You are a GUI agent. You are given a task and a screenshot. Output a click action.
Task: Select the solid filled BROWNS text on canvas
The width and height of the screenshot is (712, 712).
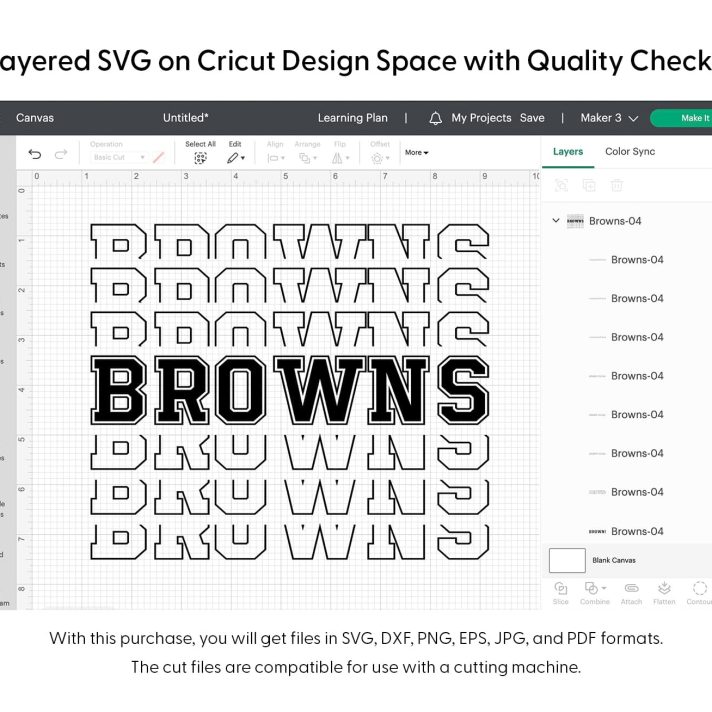coord(290,390)
